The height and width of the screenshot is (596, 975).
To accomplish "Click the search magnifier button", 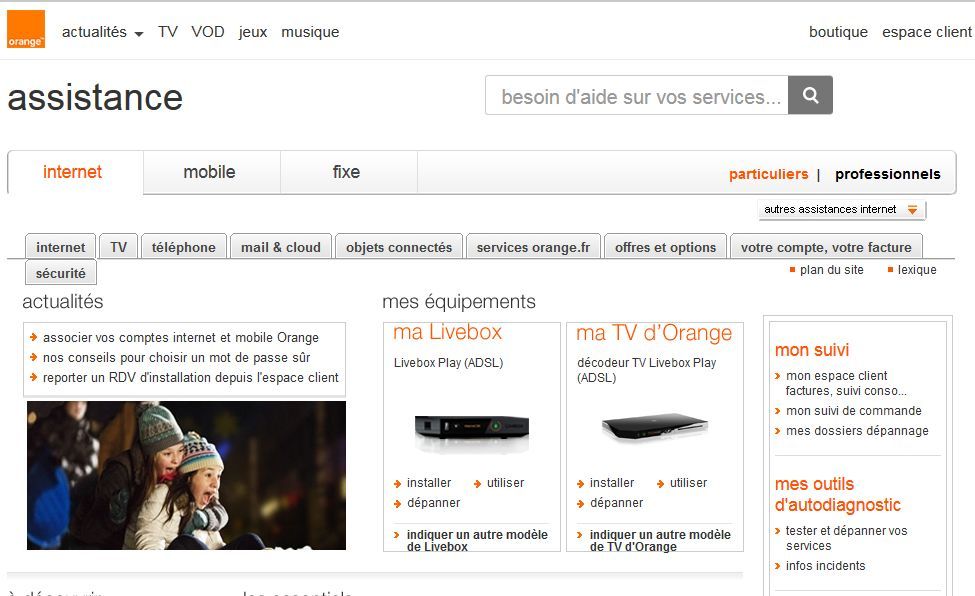I will (810, 95).
